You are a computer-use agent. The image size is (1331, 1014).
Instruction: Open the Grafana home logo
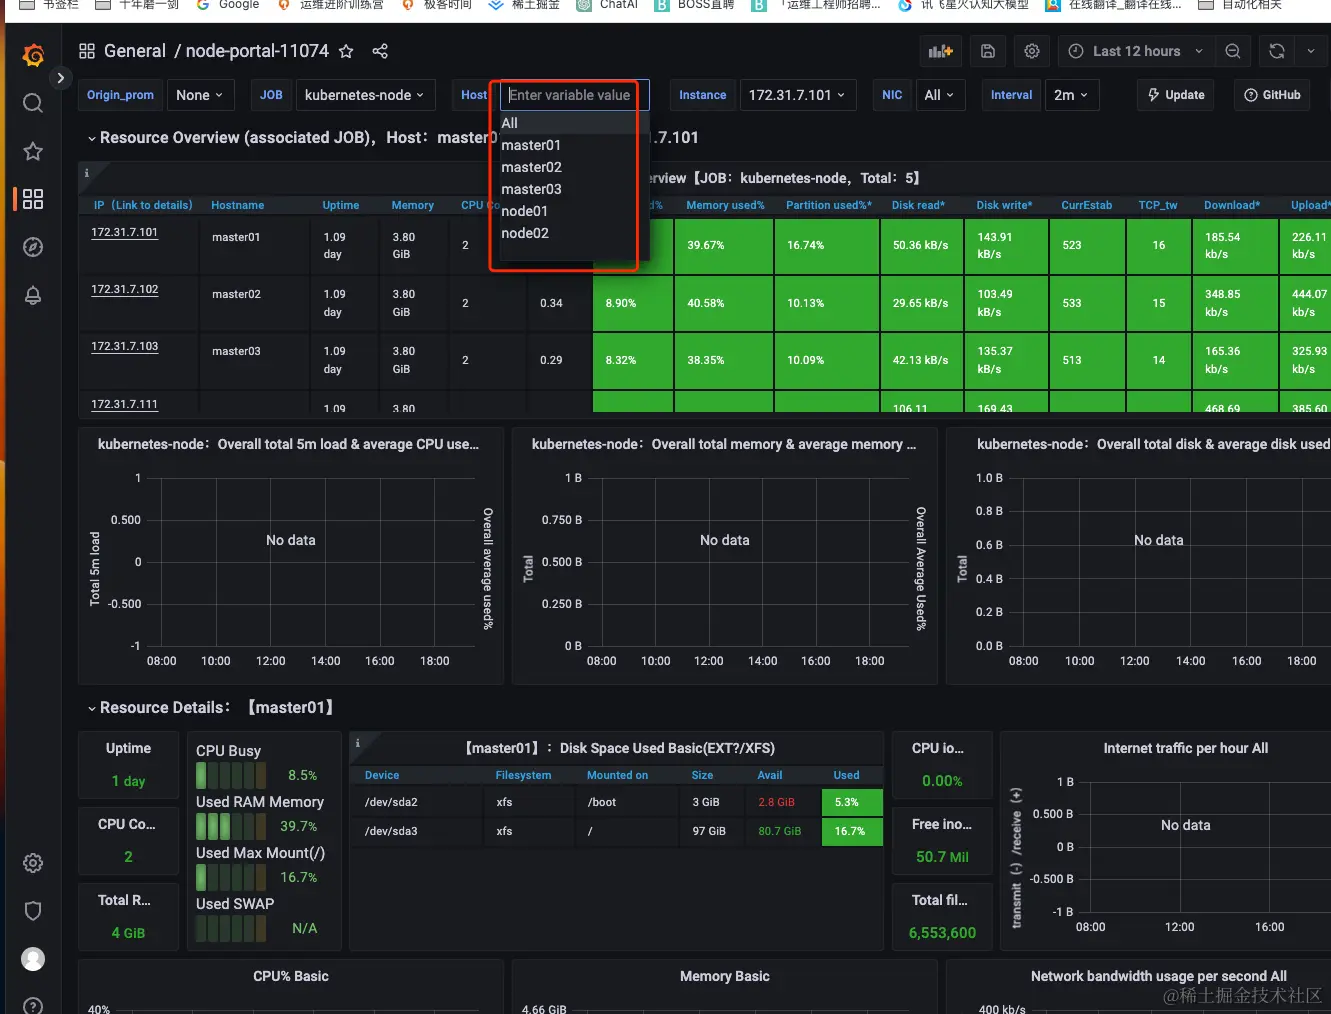(33, 55)
